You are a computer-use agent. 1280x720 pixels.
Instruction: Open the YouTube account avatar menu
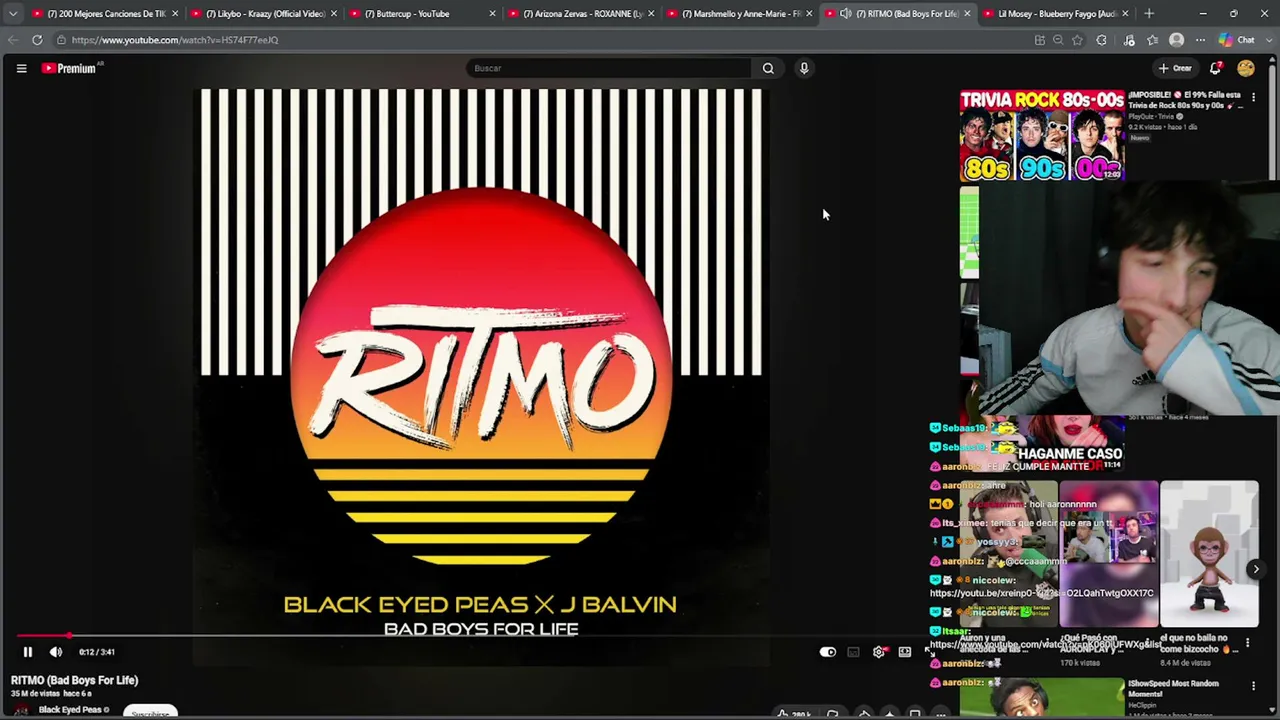pos(1246,68)
